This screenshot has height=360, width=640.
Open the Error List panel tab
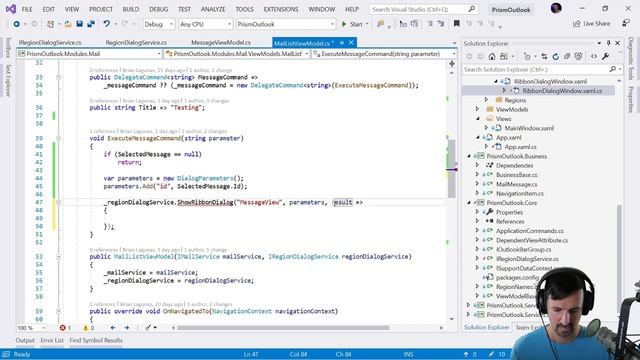[52, 340]
